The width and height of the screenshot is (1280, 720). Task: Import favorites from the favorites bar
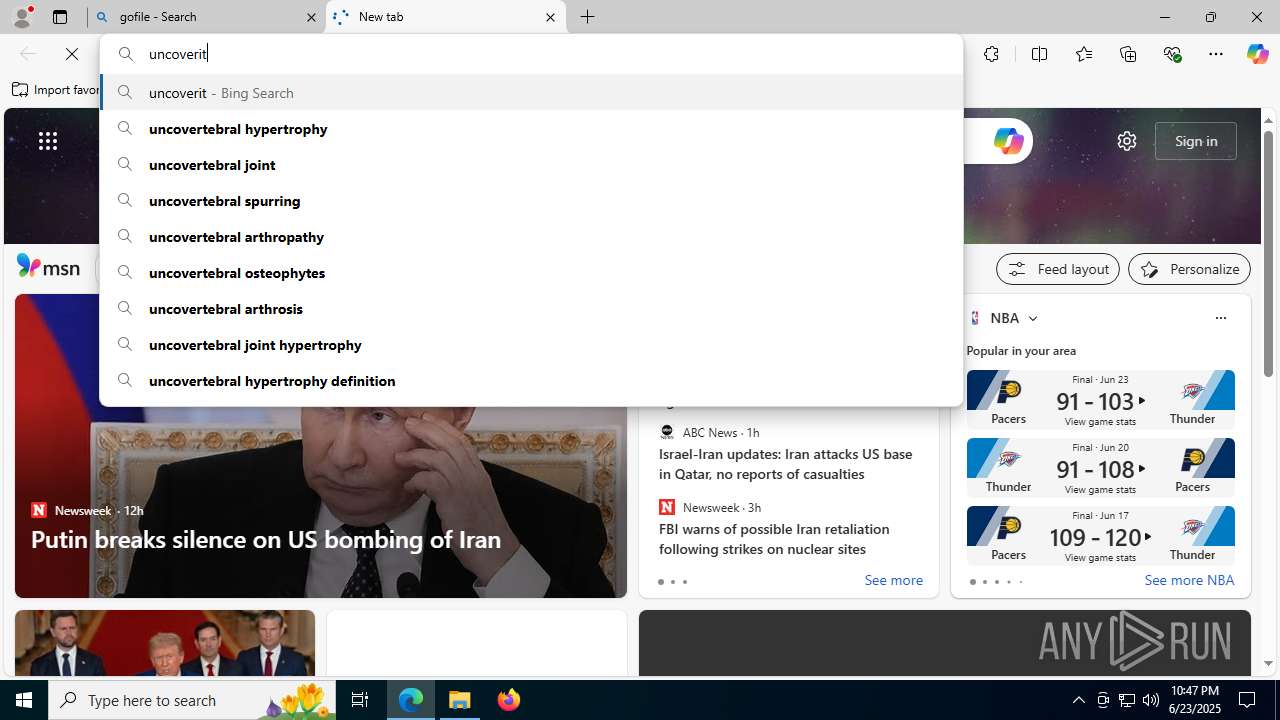pyautogui.click(x=56, y=90)
